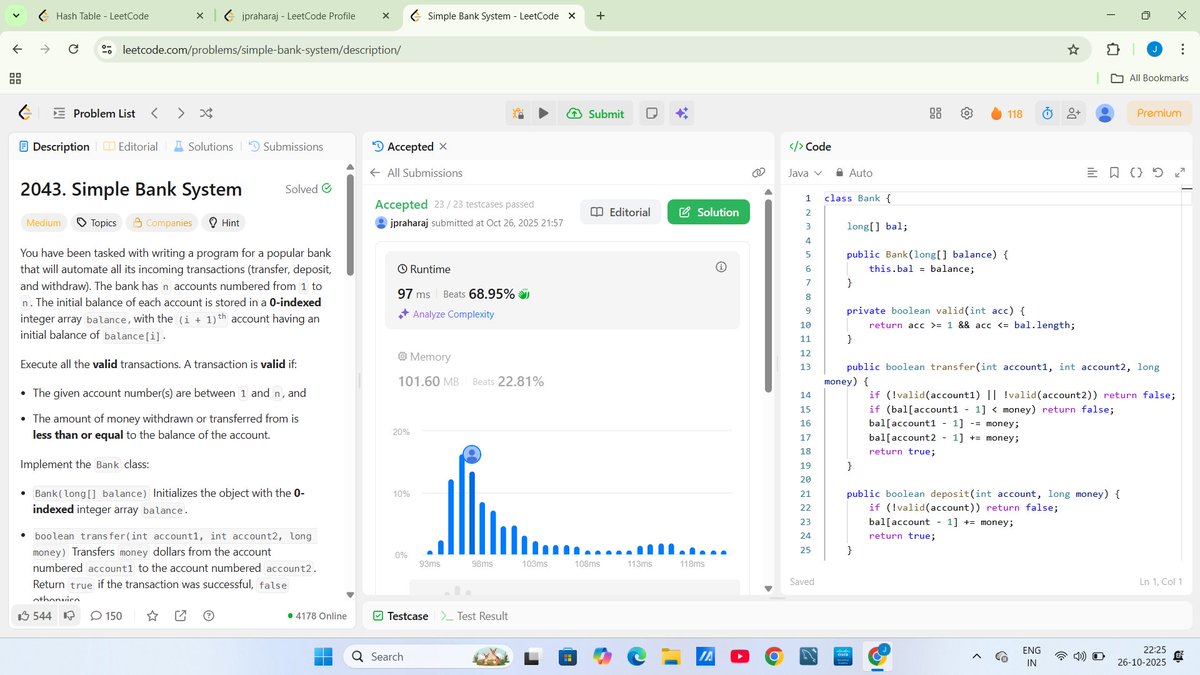Open File Explorer from the taskbar
Image resolution: width=1200 pixels, height=675 pixels.
coord(670,656)
